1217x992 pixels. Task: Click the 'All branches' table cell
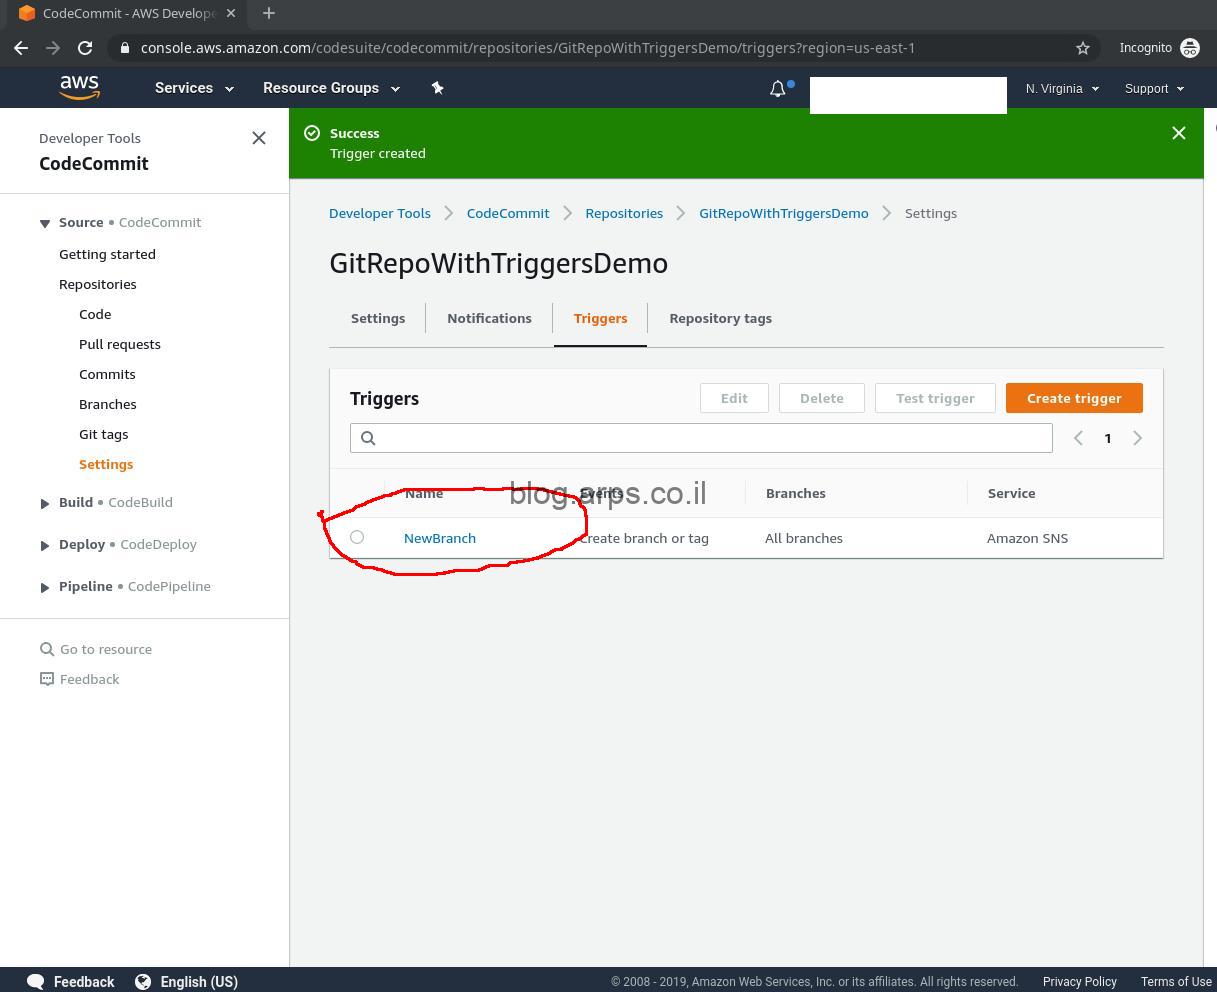coord(803,538)
